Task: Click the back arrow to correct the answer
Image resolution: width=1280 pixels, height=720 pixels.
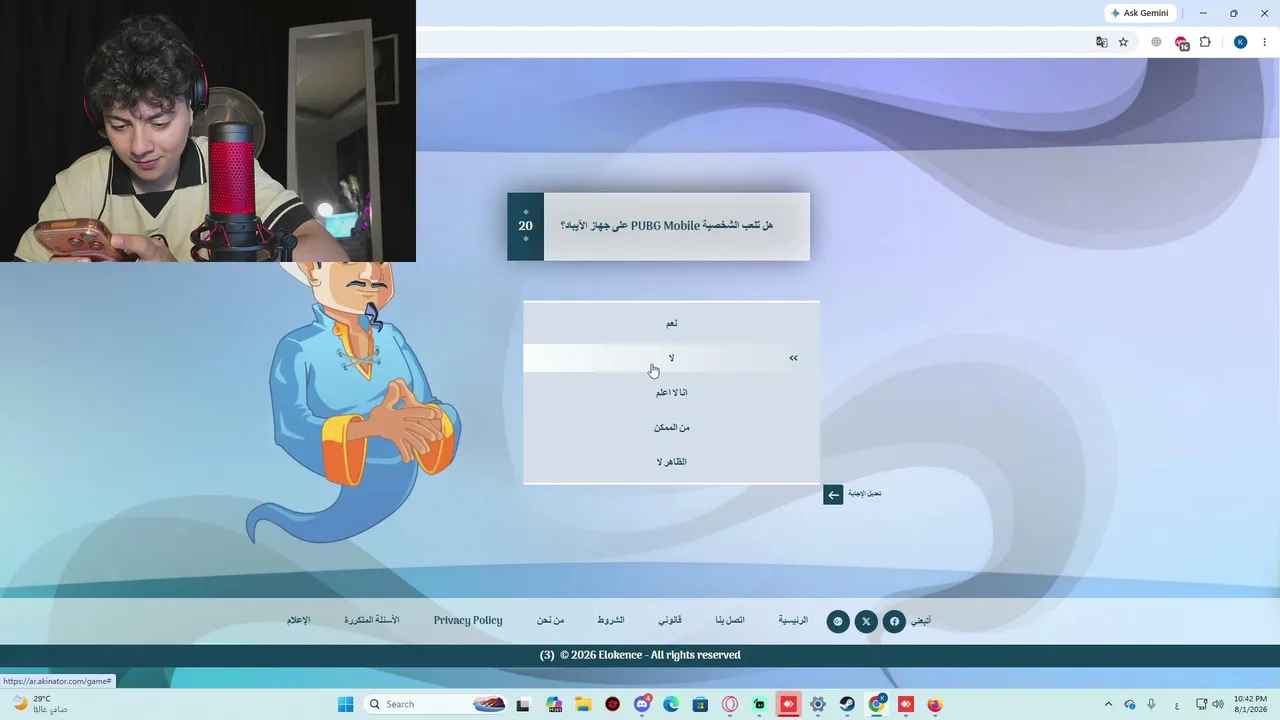Action: (833, 494)
